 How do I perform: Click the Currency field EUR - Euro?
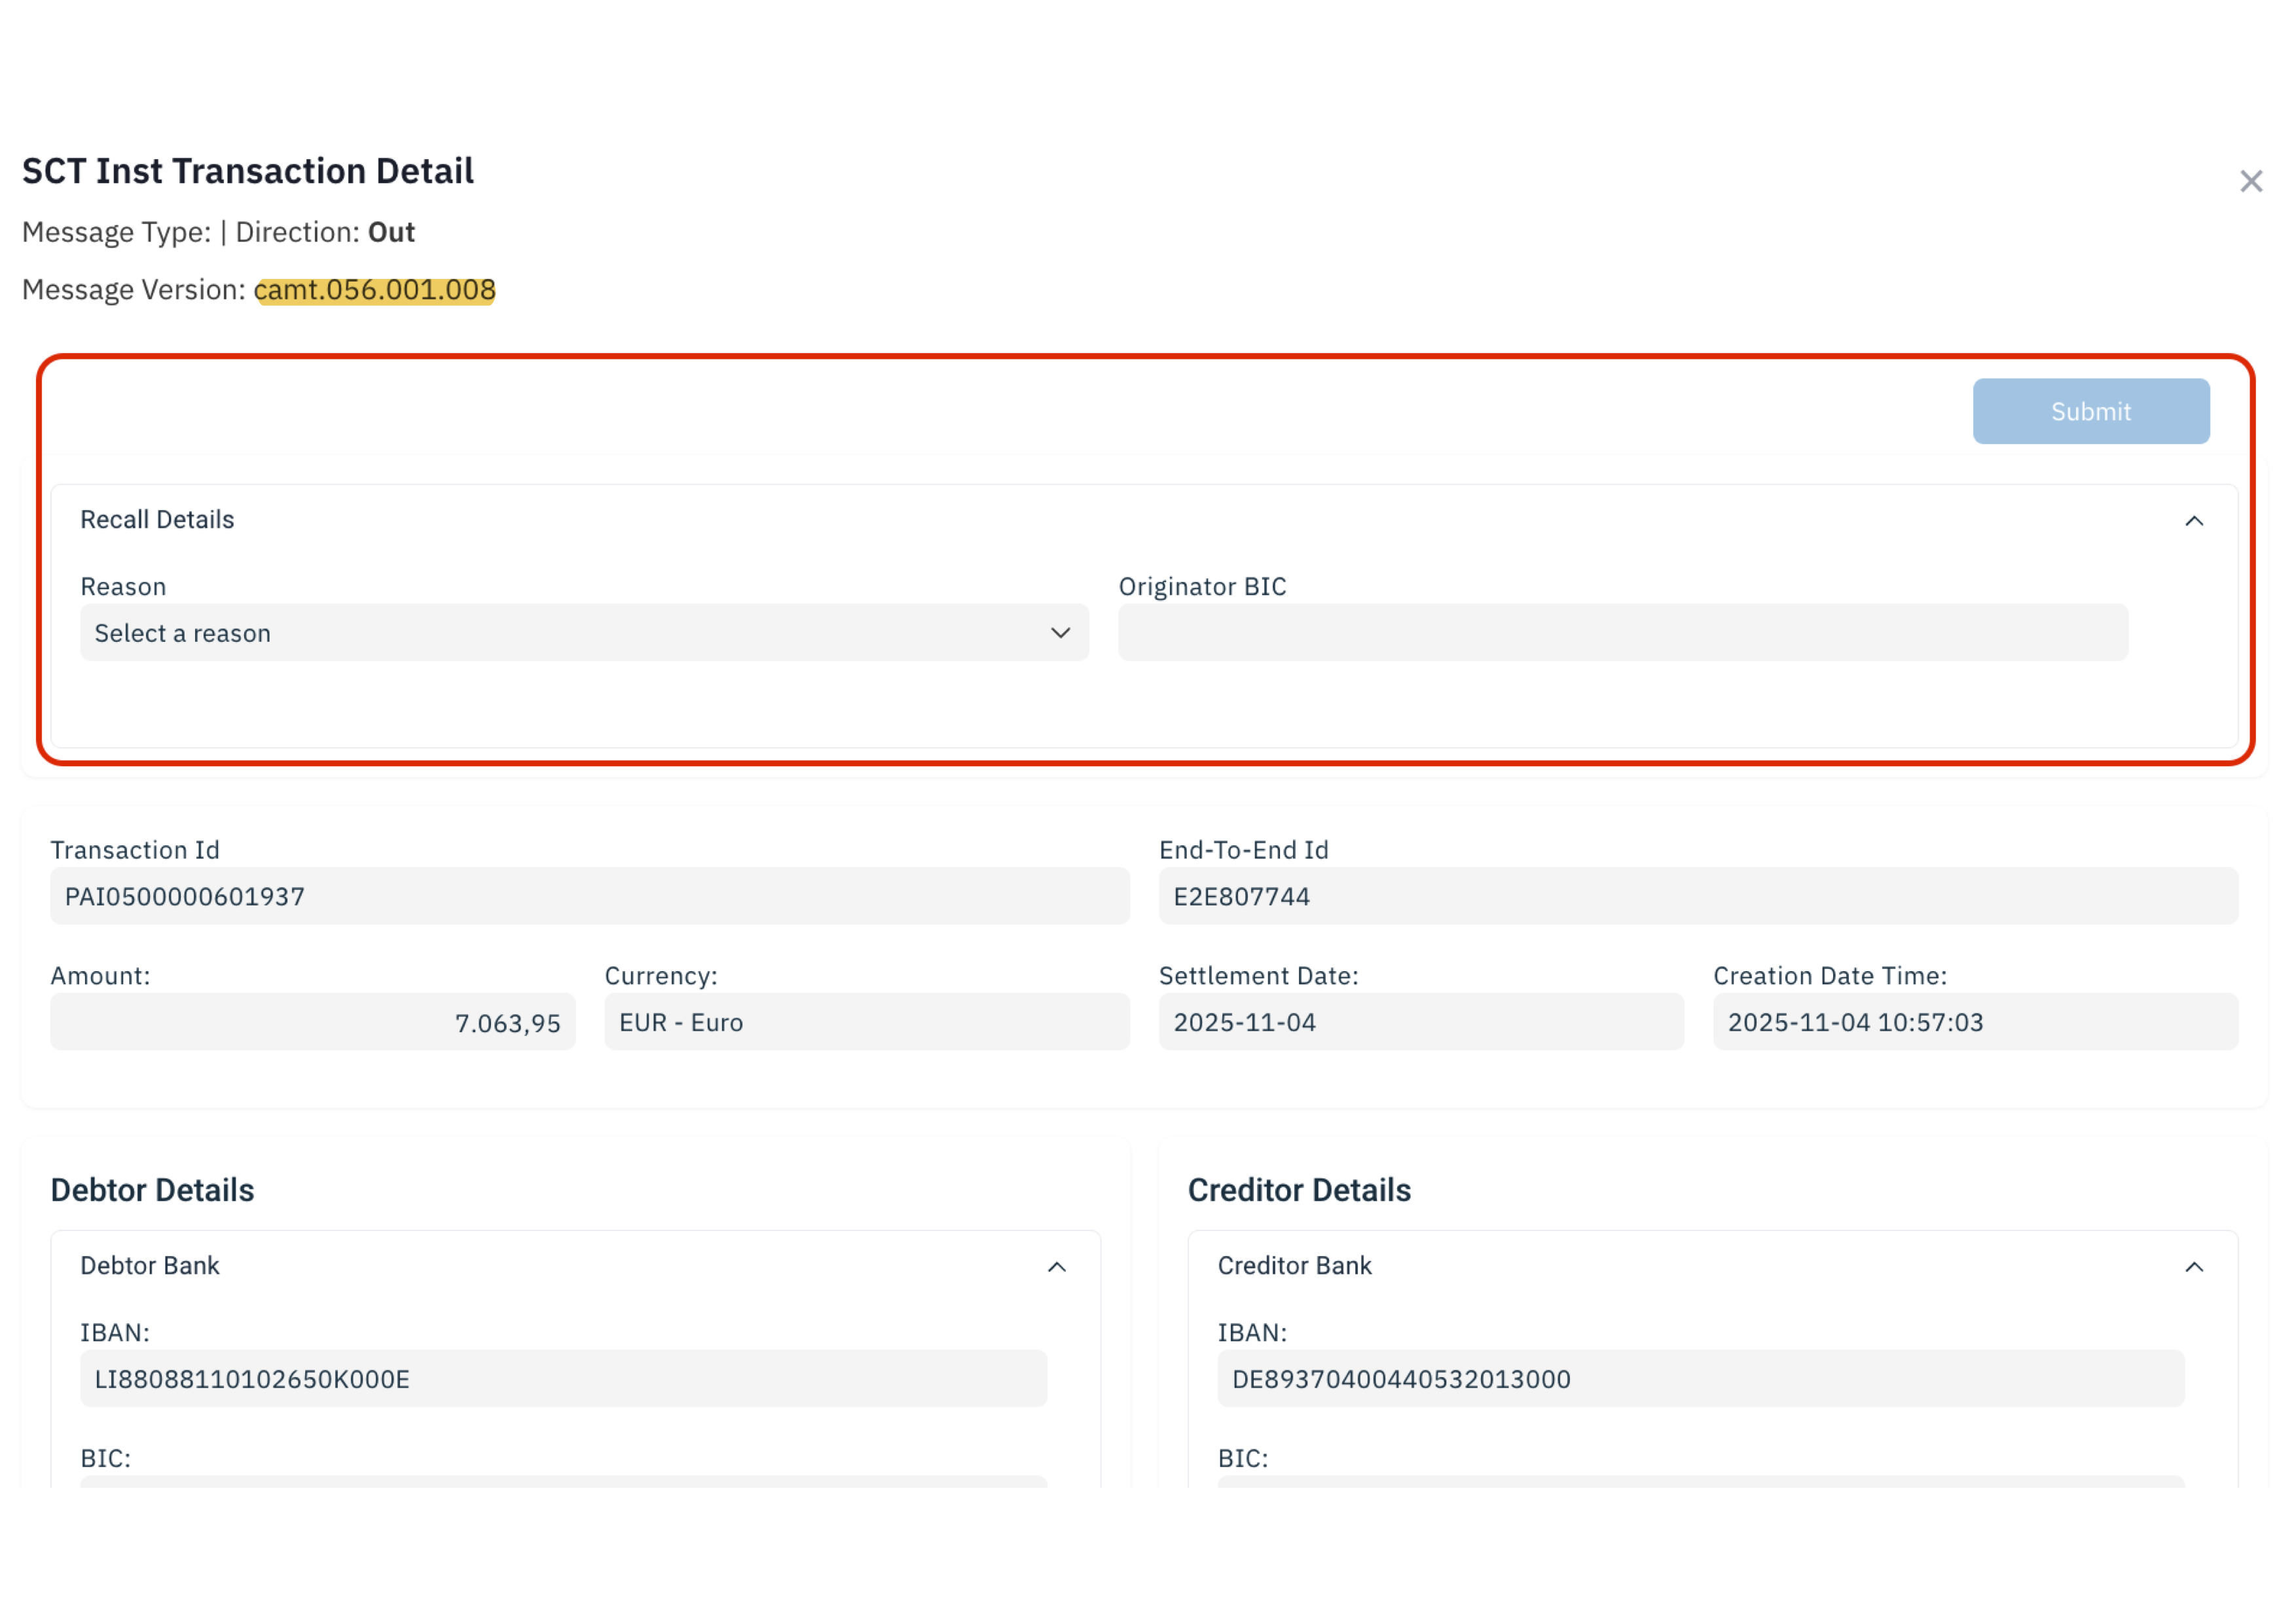click(866, 1022)
